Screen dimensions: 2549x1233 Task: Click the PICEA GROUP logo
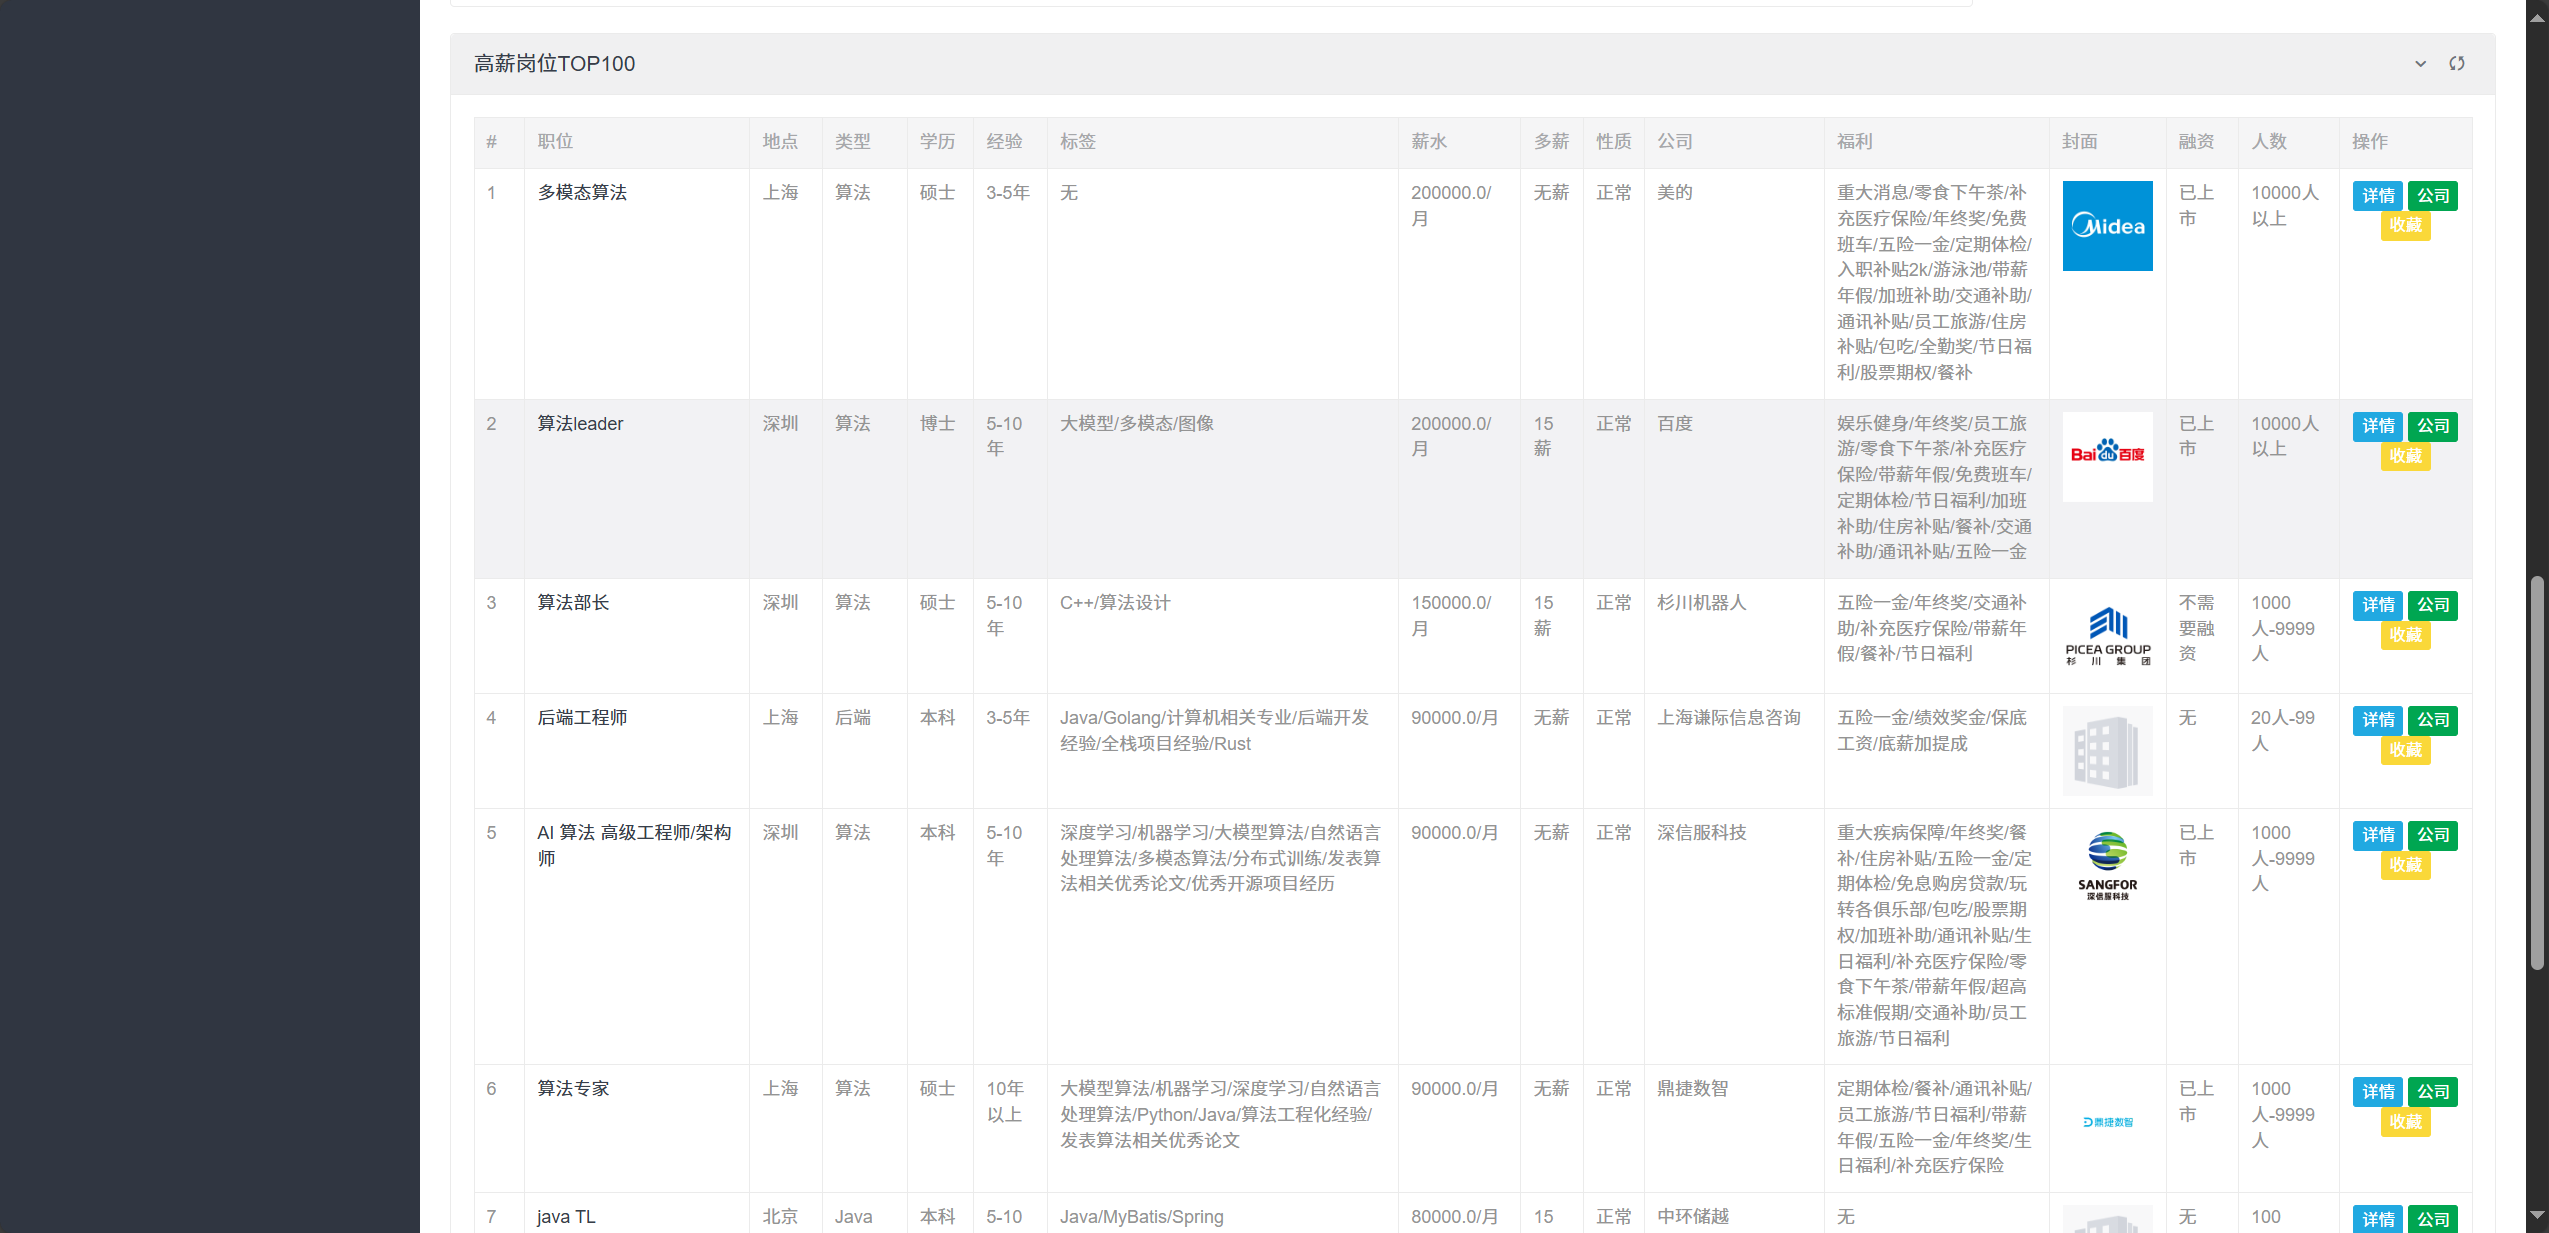point(2107,636)
